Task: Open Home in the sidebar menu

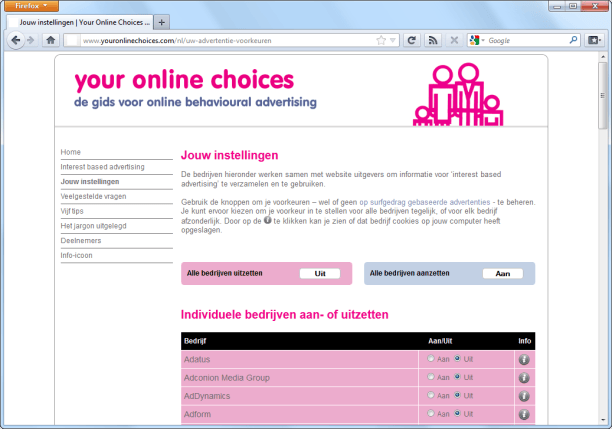Action: 71,152
